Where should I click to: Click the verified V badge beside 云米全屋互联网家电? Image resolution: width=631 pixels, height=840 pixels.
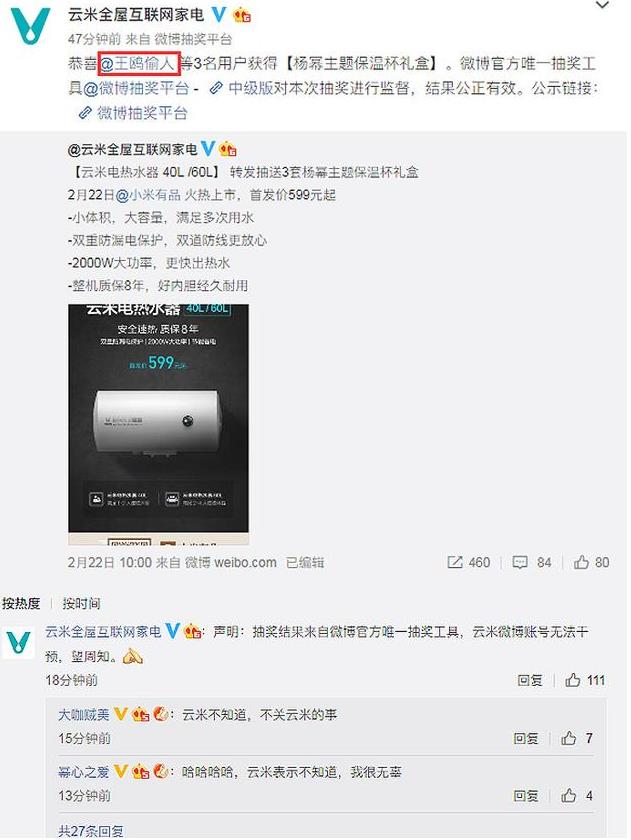pos(218,14)
